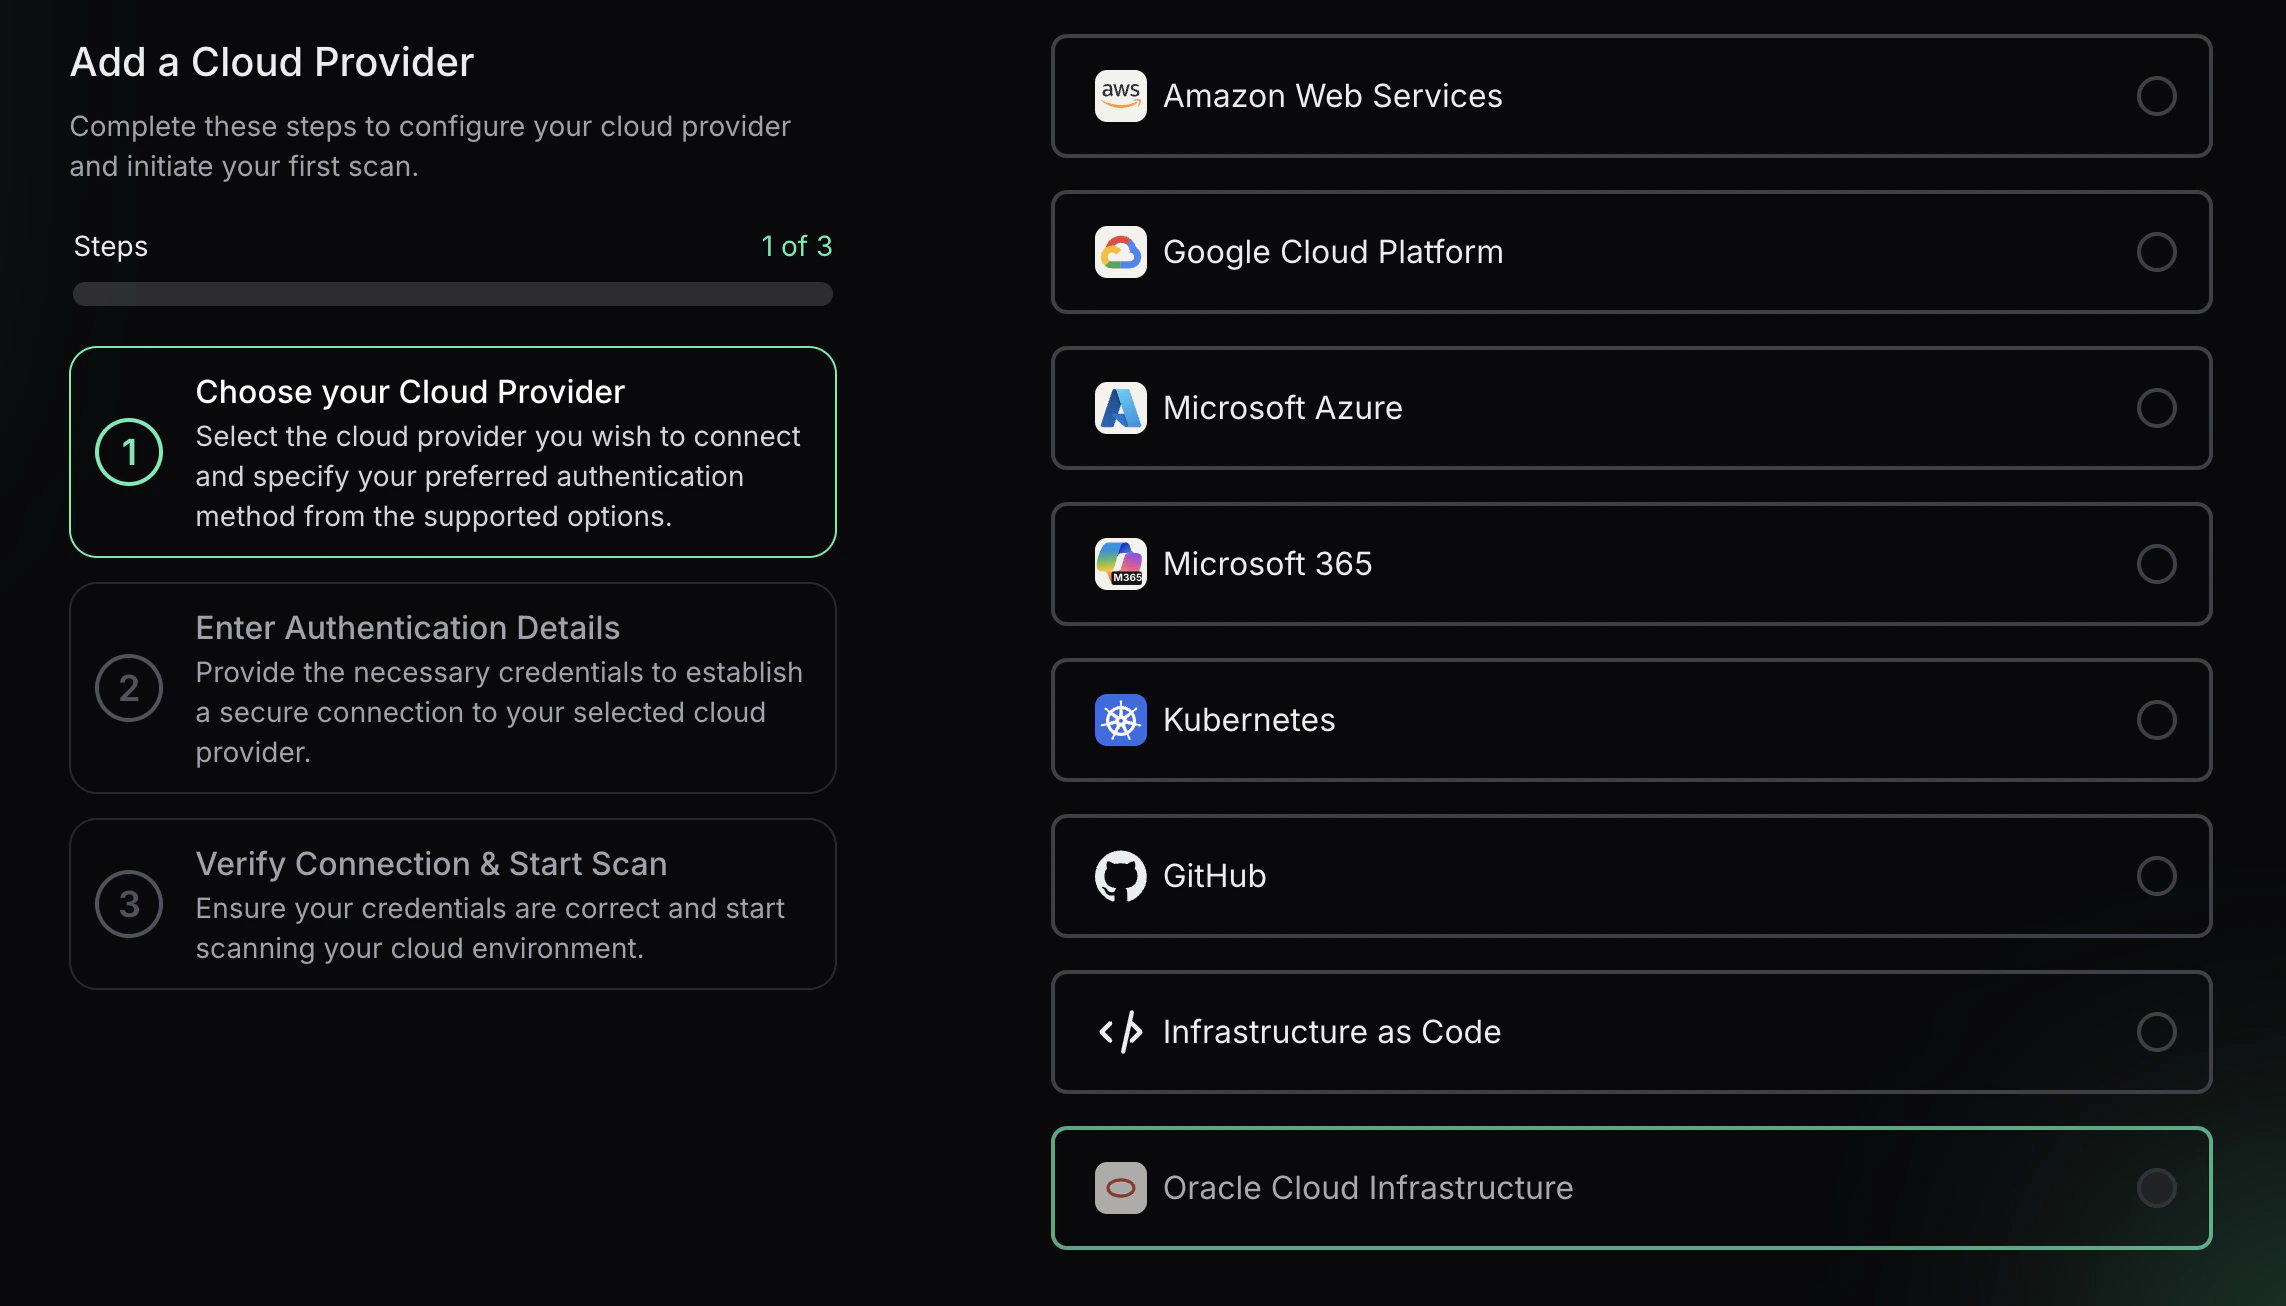Collapse step 1 Choose your Cloud Provider
Screen dimensions: 2286x1306
point(452,452)
